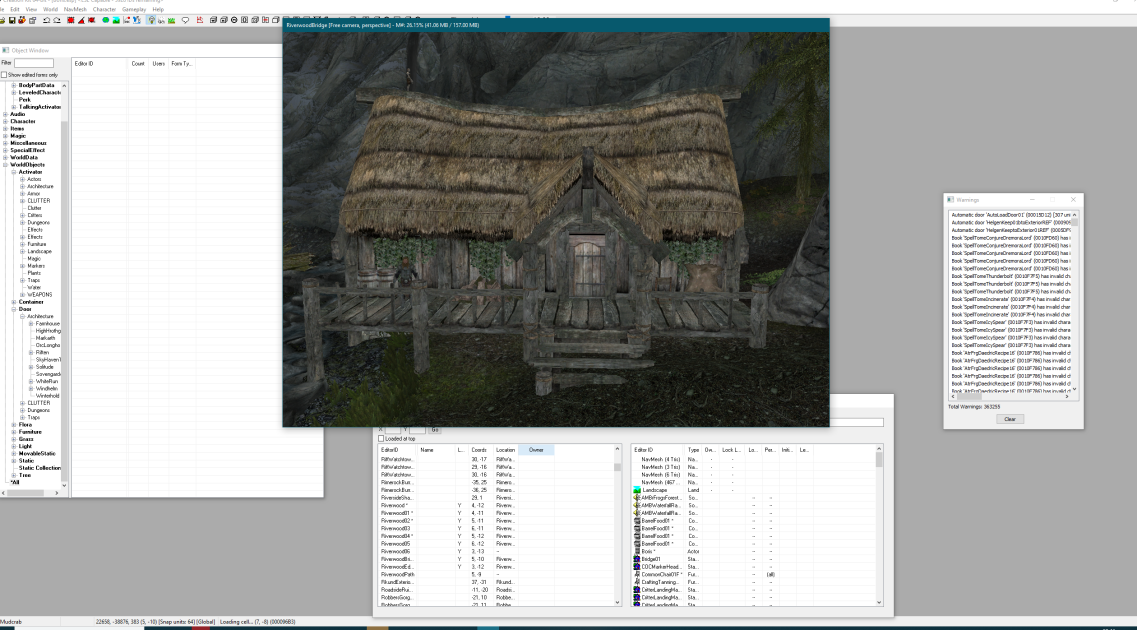This screenshot has height=630, width=1137.
Task: Click the red snap-to-reference icon
Action: (x=91, y=20)
